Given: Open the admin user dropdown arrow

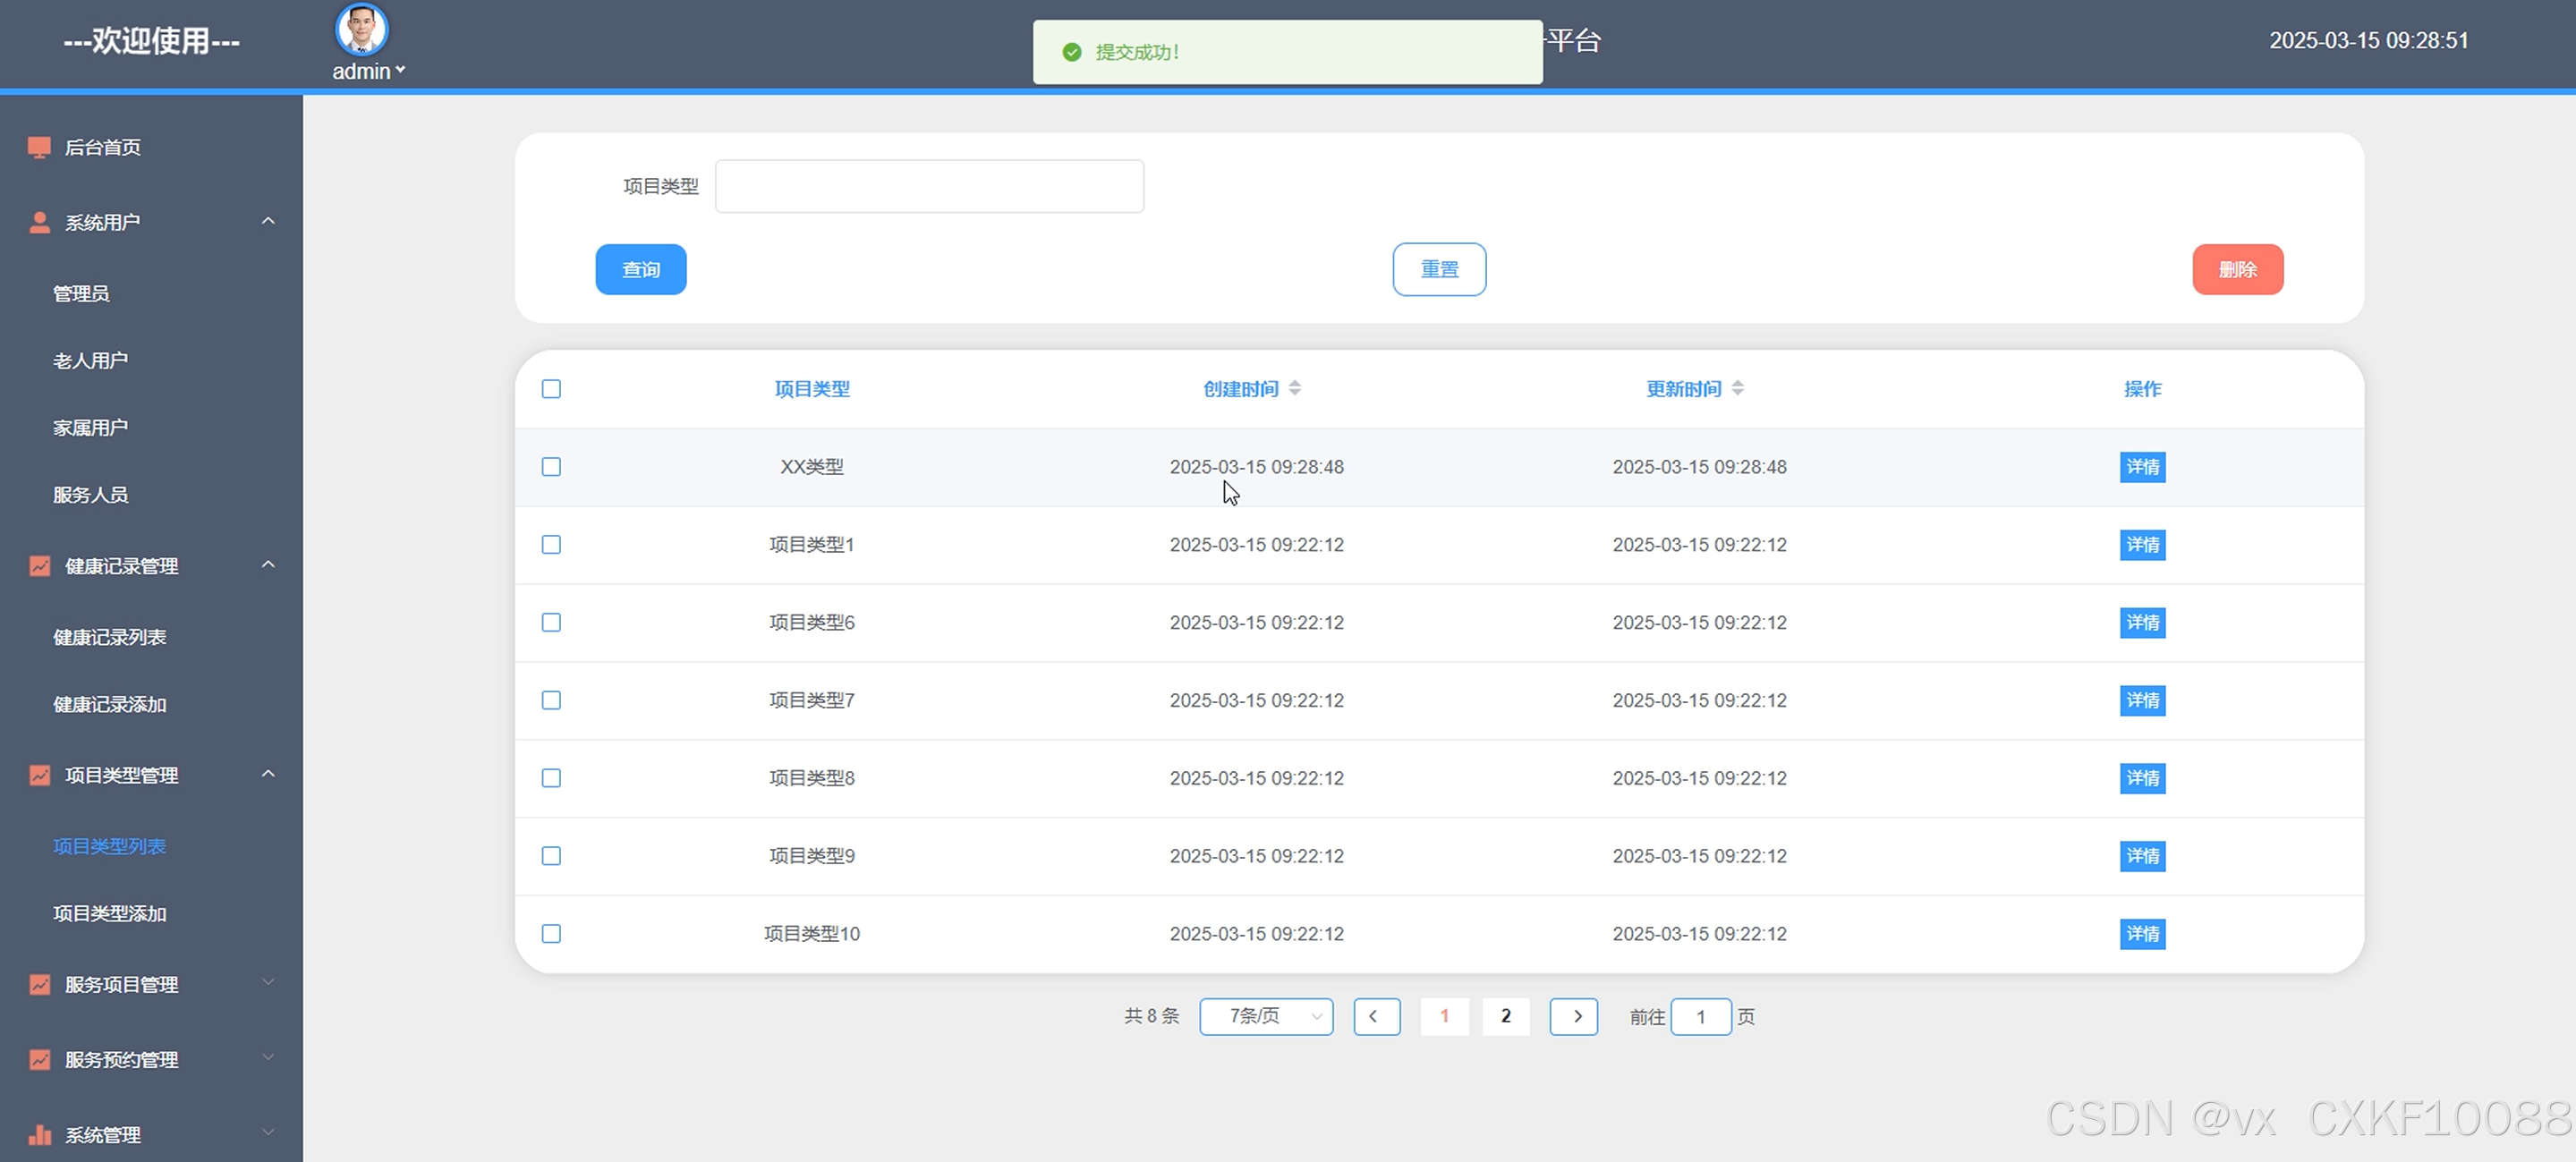Looking at the screenshot, I should 400,70.
